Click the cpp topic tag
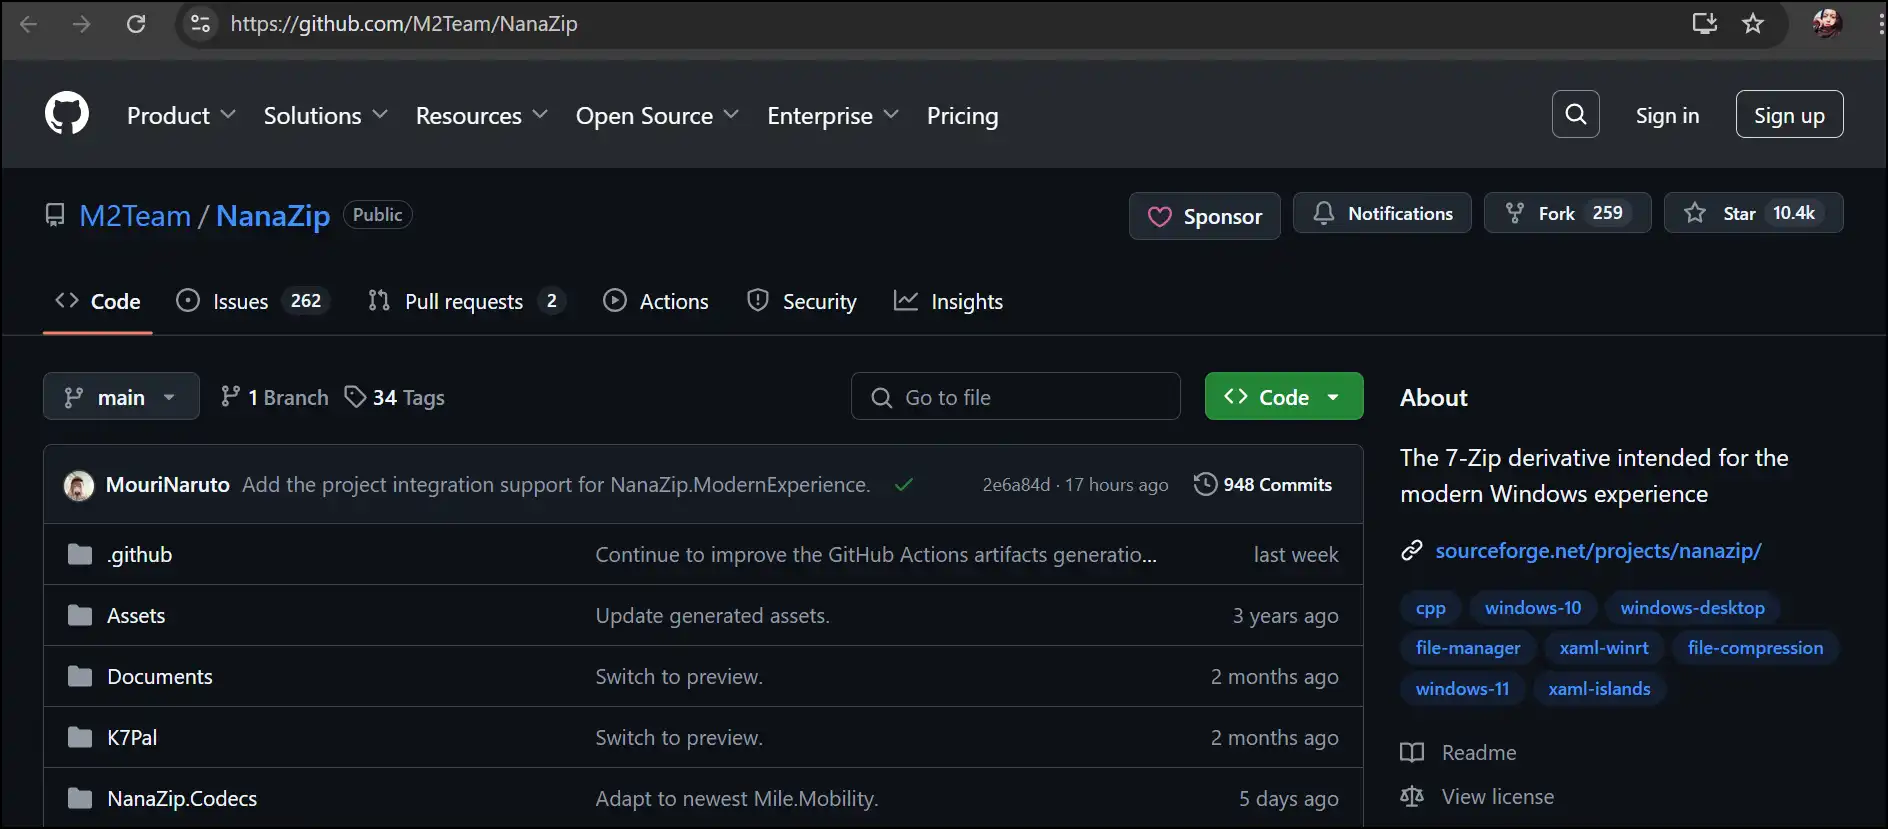Viewport: 1888px width, 829px height. pos(1430,608)
